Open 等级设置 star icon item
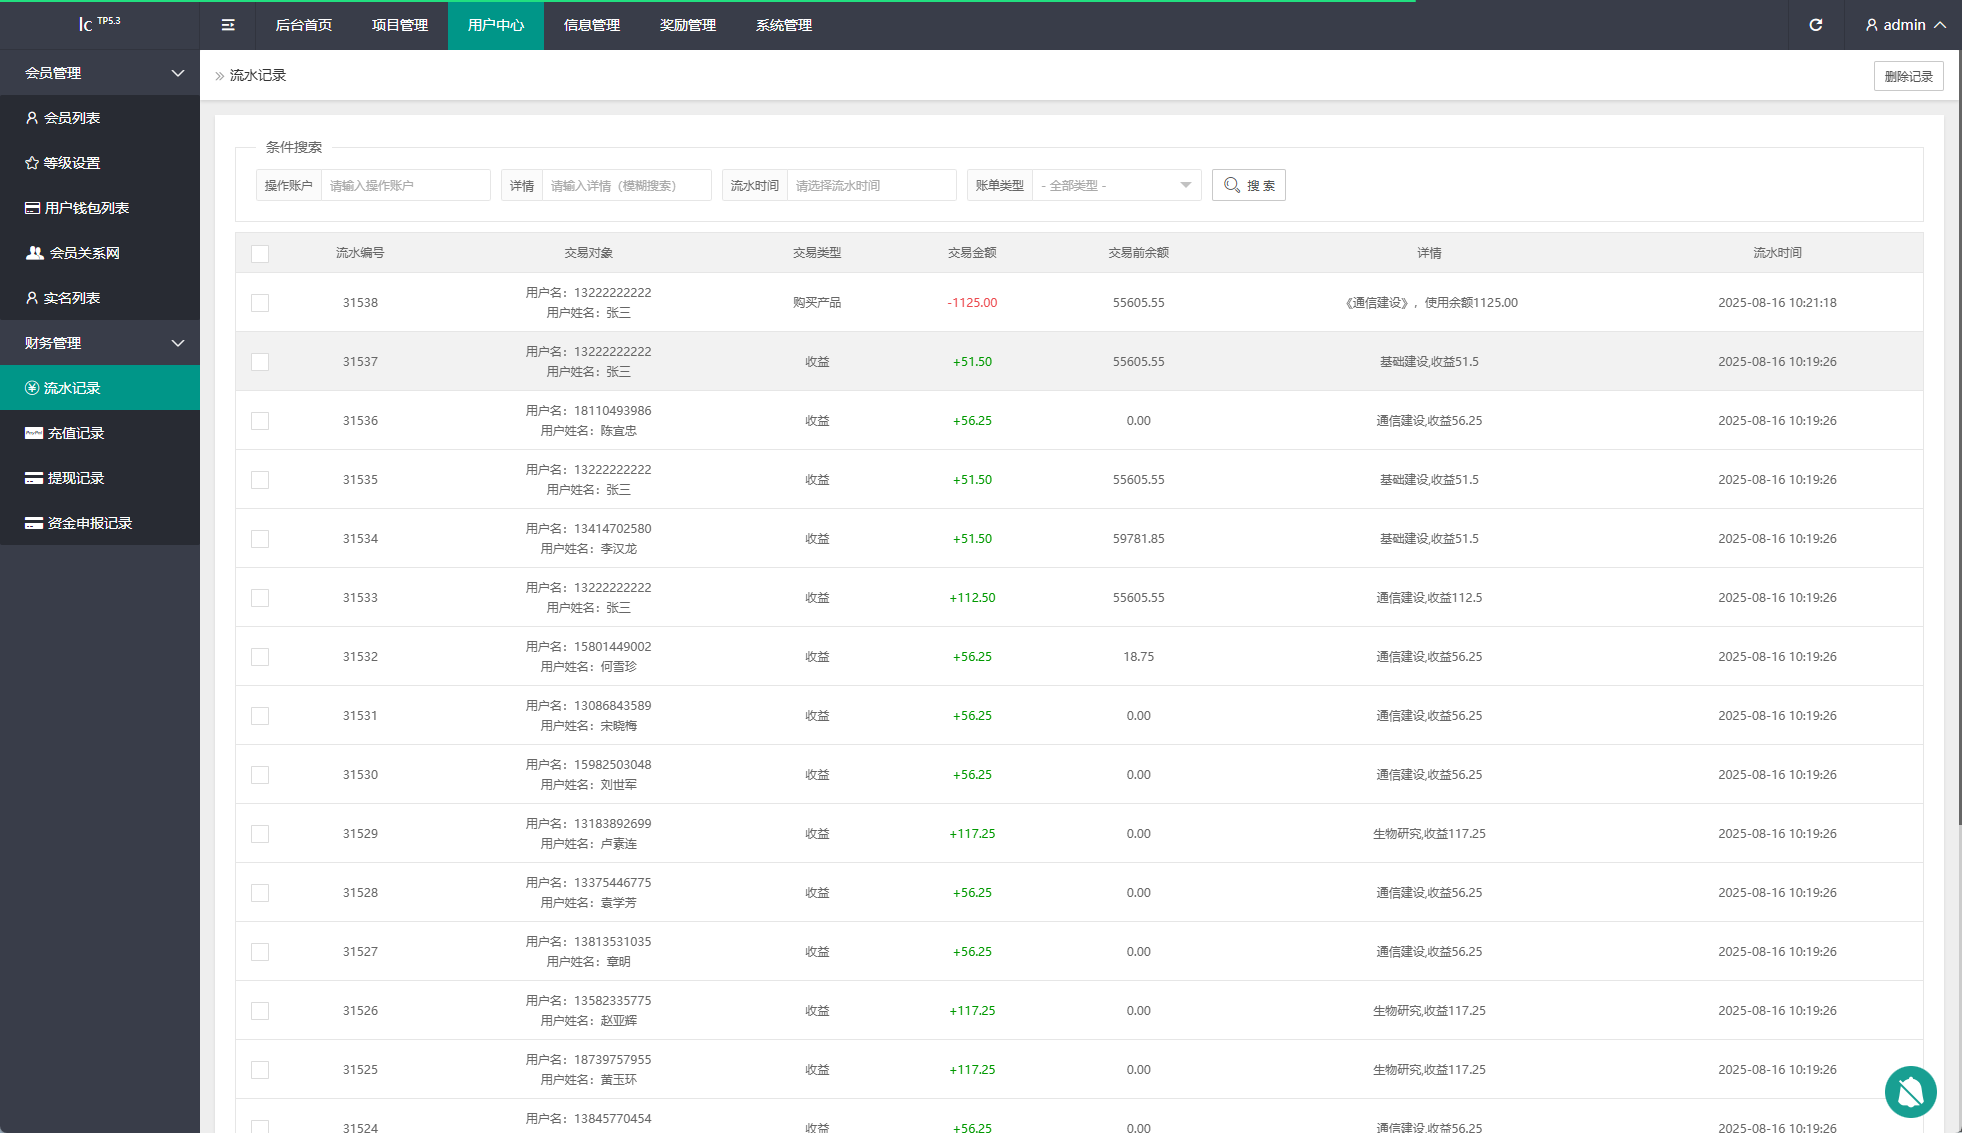Screen dimensions: 1962x1133 pos(32,163)
